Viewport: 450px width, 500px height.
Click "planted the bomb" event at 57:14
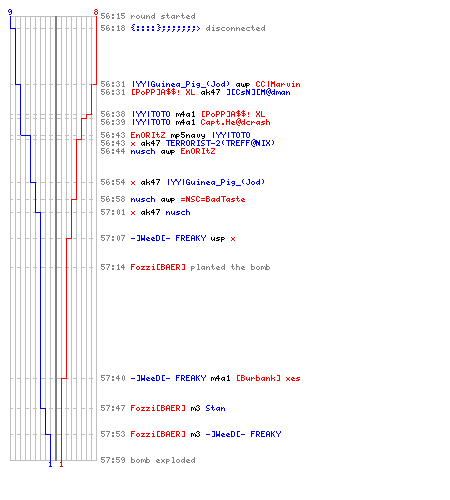tap(230, 267)
